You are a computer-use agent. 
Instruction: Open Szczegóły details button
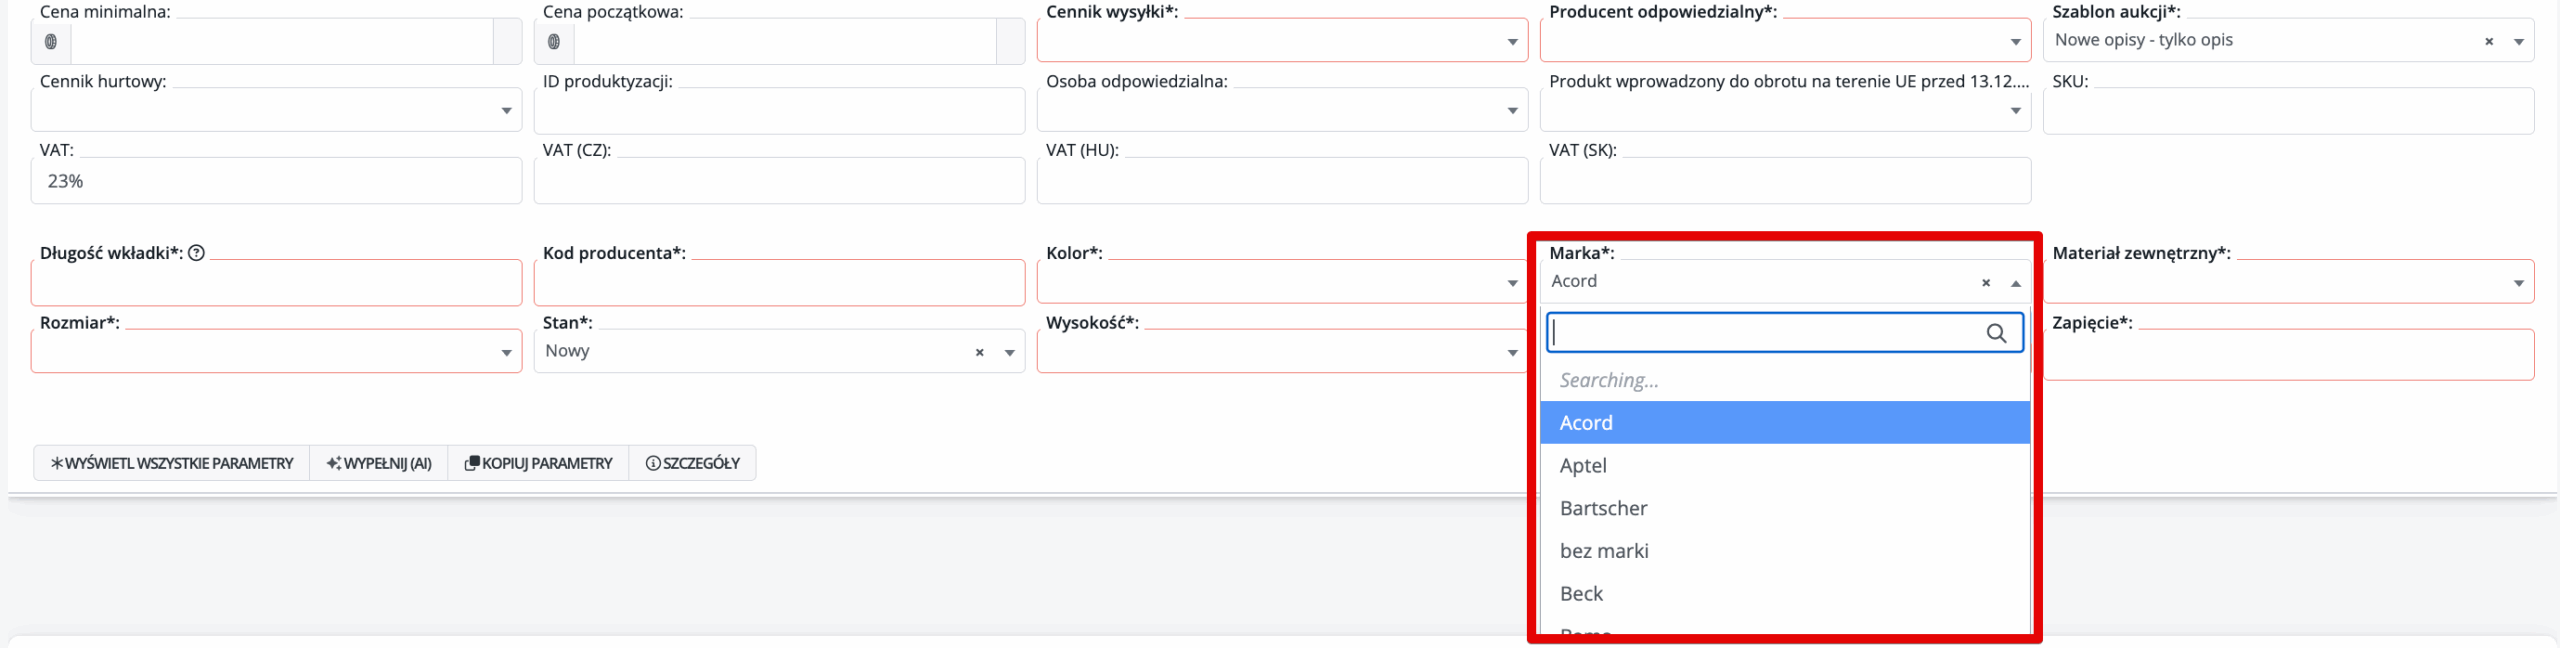(692, 463)
